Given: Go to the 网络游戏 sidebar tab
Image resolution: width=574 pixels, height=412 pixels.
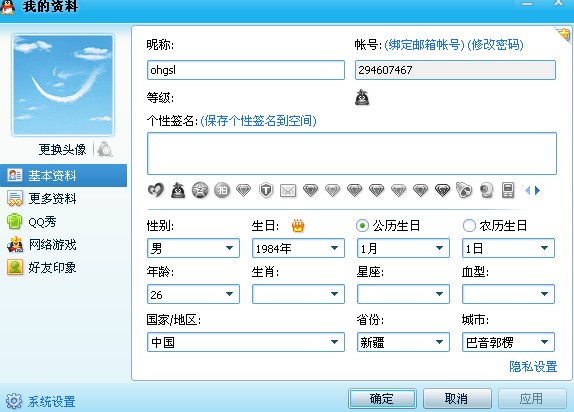Looking at the screenshot, I should 64,245.
